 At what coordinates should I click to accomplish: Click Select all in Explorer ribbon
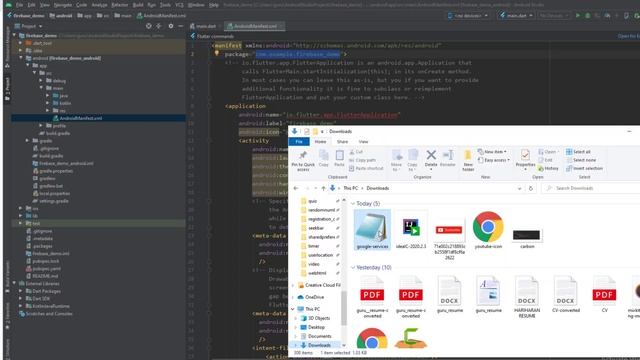pos(578,152)
